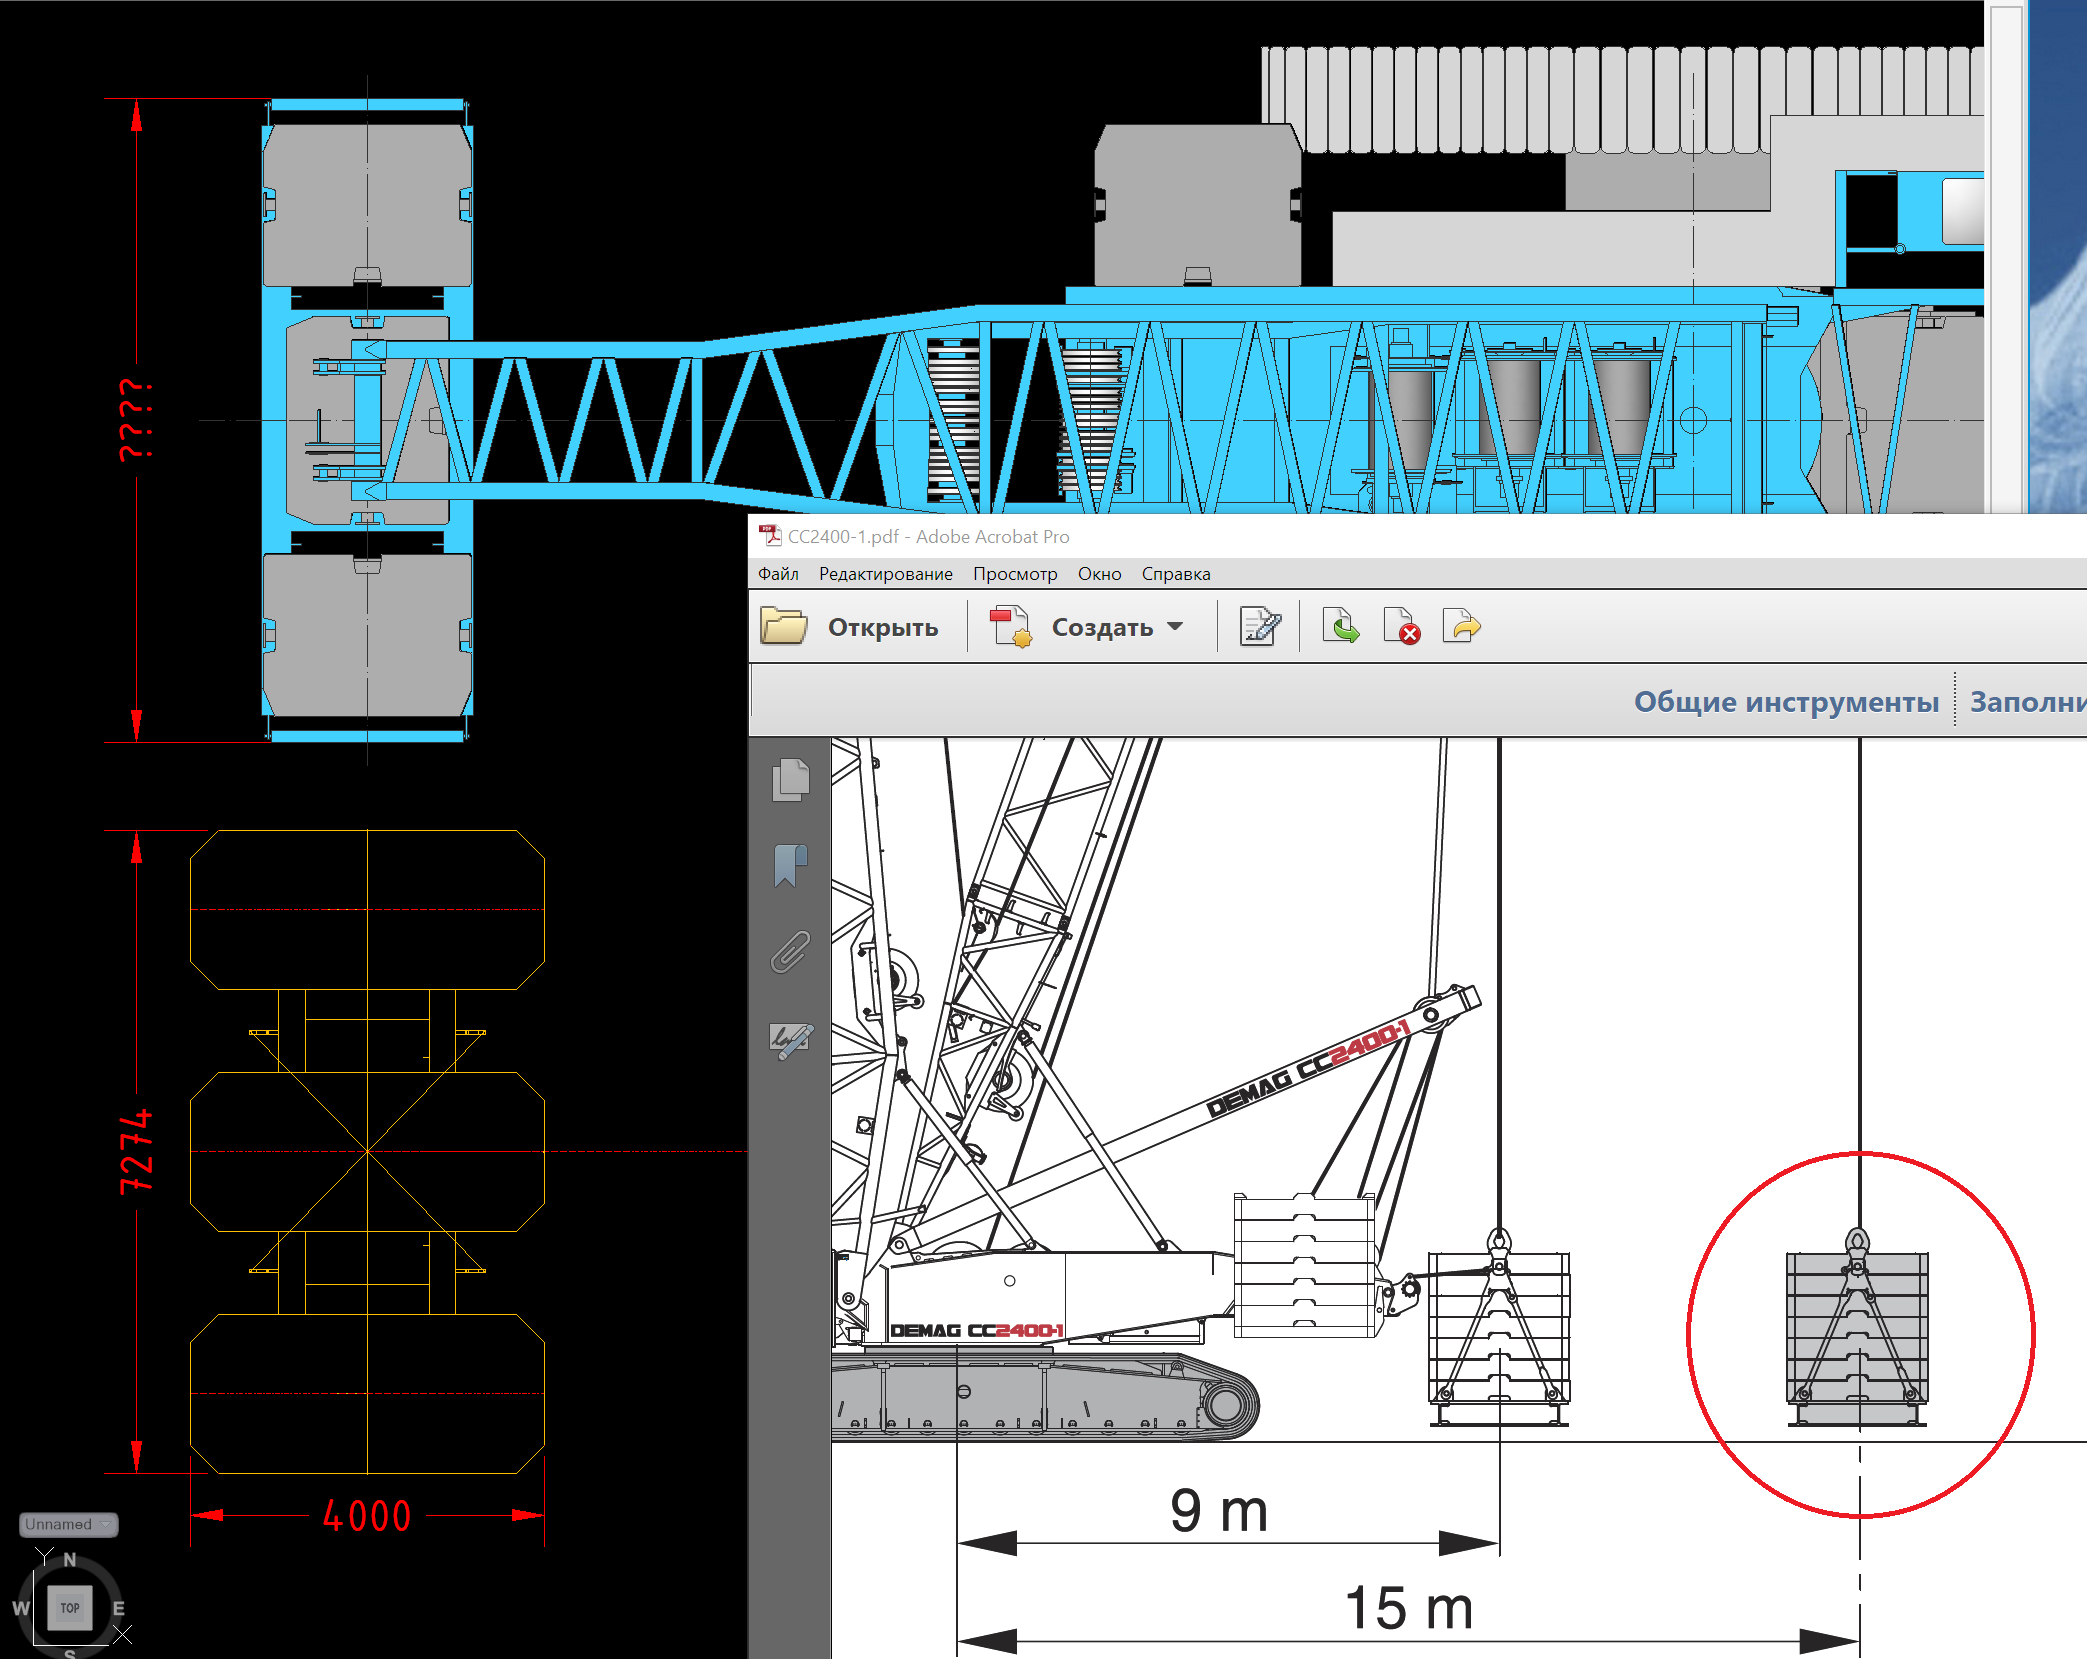This screenshot has width=2087, height=1659.
Task: Click the Create PDF icon
Action: click(1010, 627)
